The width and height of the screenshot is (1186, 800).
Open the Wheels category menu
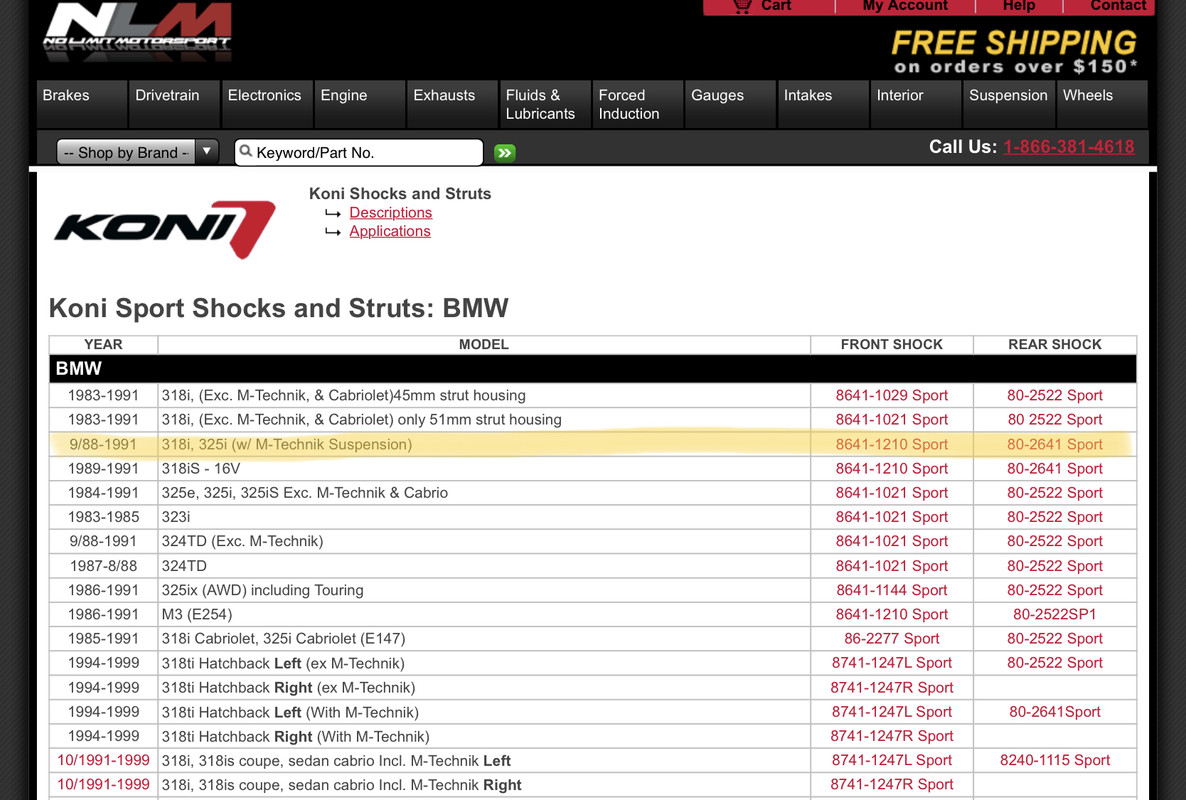(x=1102, y=104)
